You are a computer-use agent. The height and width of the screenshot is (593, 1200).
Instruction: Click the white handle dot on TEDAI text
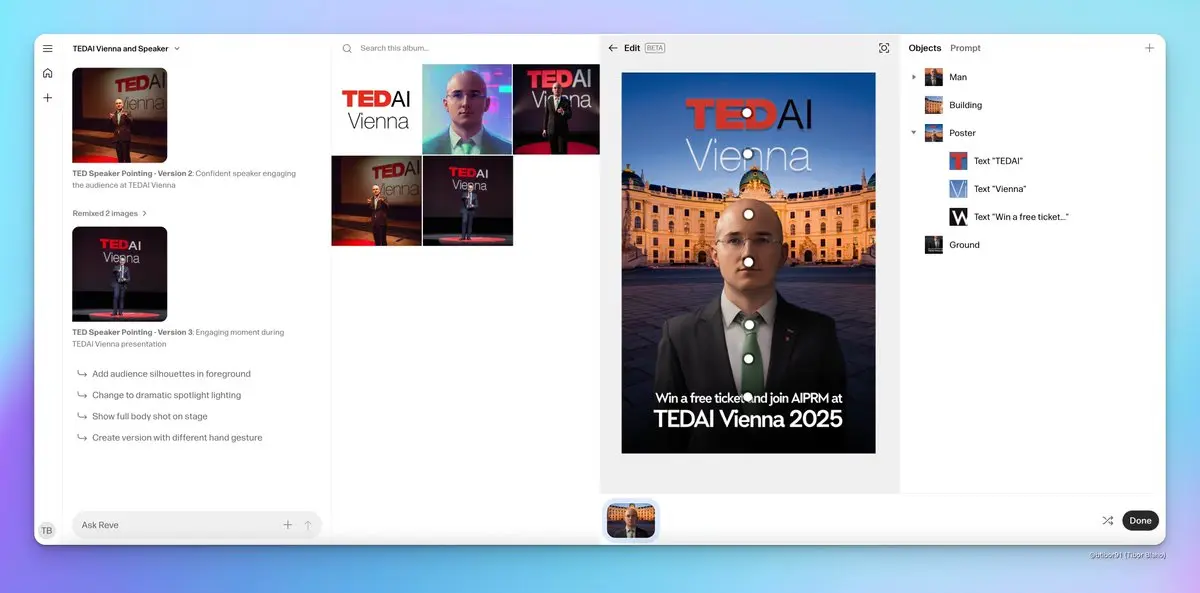coord(747,113)
